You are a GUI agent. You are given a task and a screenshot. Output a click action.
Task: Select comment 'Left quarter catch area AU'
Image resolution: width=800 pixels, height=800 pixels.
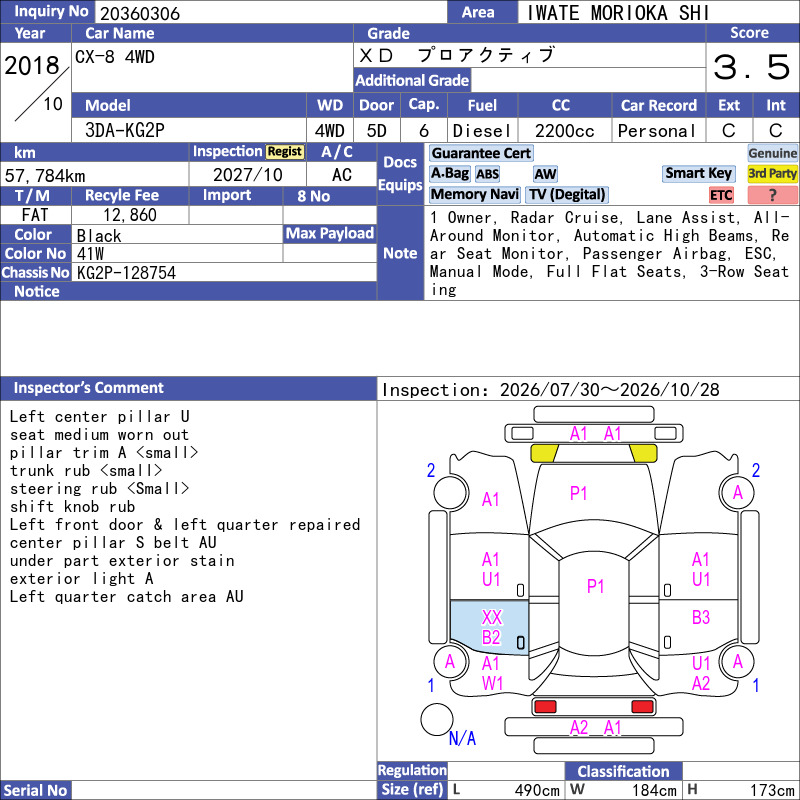tap(127, 597)
